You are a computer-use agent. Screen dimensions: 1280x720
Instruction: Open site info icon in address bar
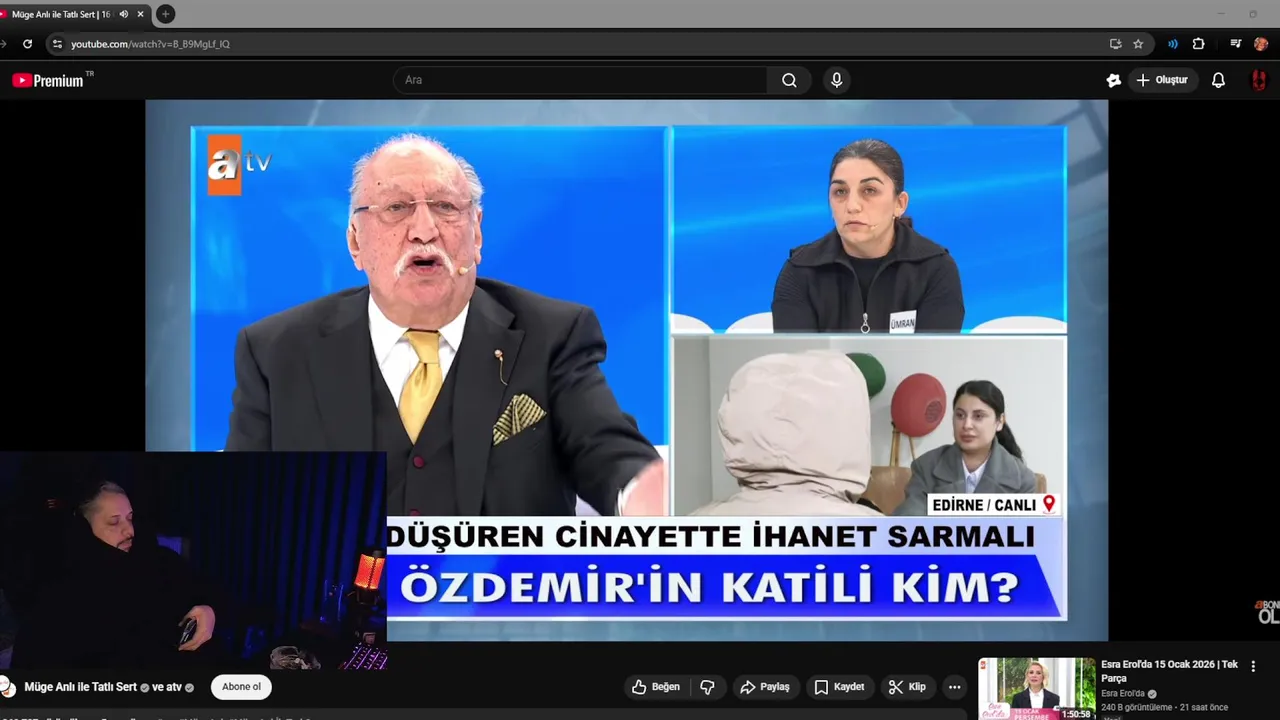[57, 44]
